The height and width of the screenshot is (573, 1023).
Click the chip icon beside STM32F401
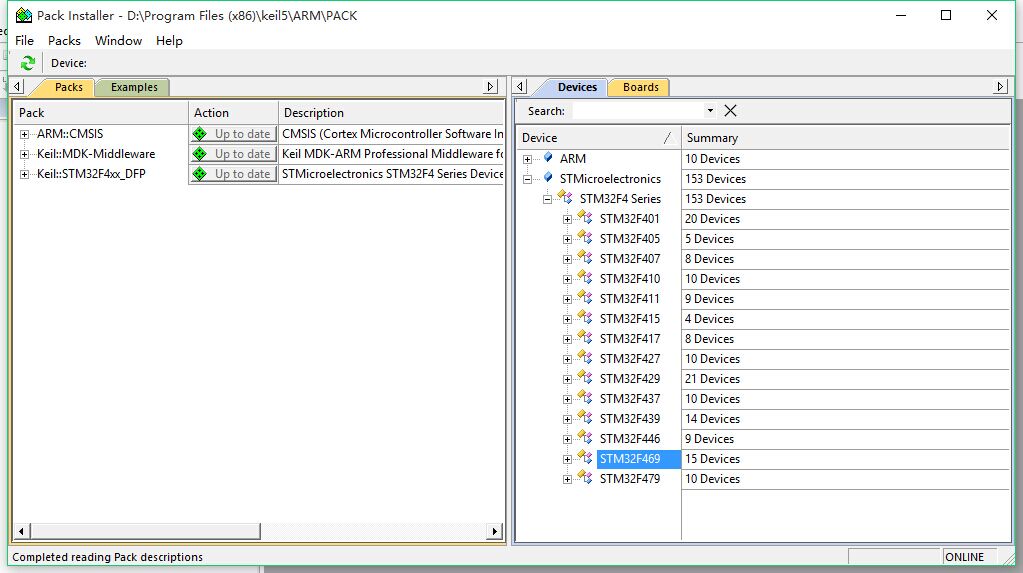585,217
